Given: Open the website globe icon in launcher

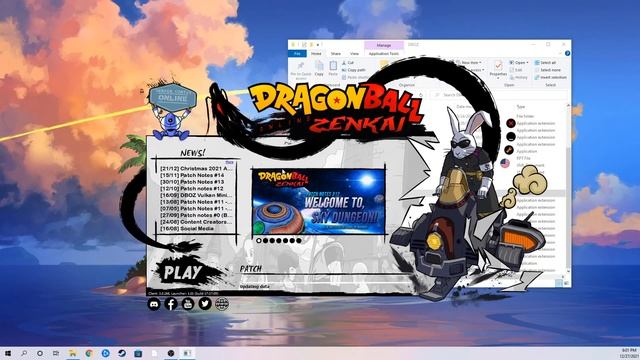Looking at the screenshot, I should (222, 304).
